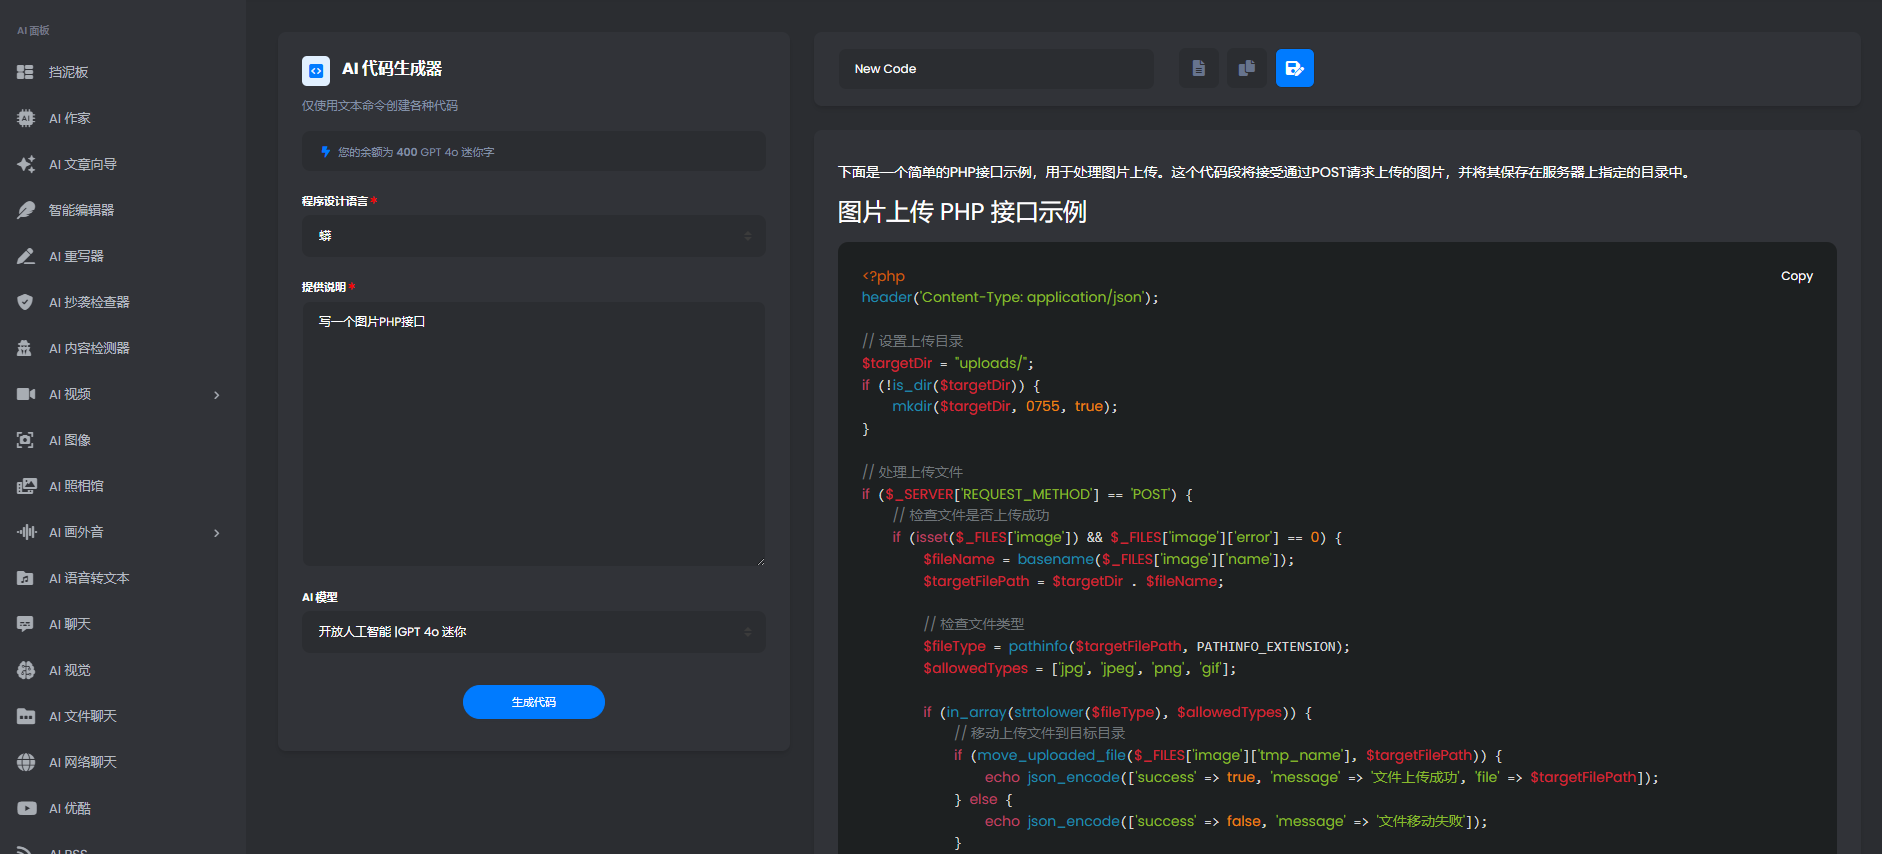Viewport: 1882px width, 854px height.
Task: Open the AI 模型 dropdown selector
Action: [x=533, y=632]
